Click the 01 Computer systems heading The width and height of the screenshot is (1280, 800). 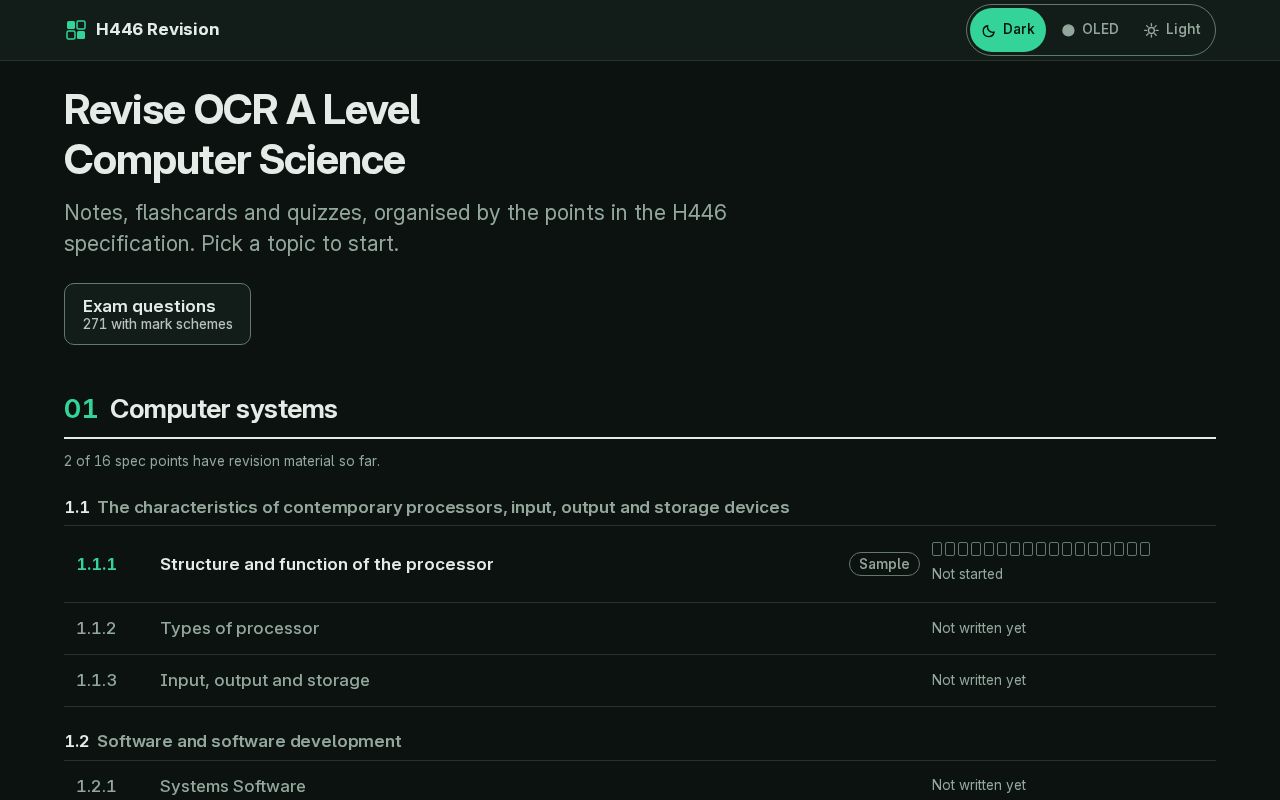coord(201,409)
